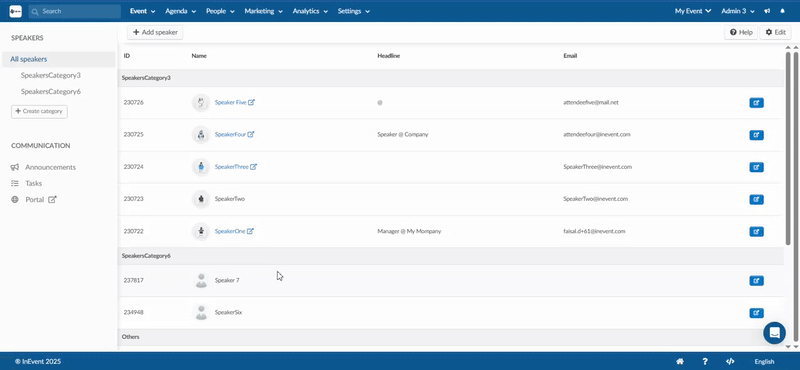Click the Create category button
This screenshot has width=800, height=370.
click(39, 111)
